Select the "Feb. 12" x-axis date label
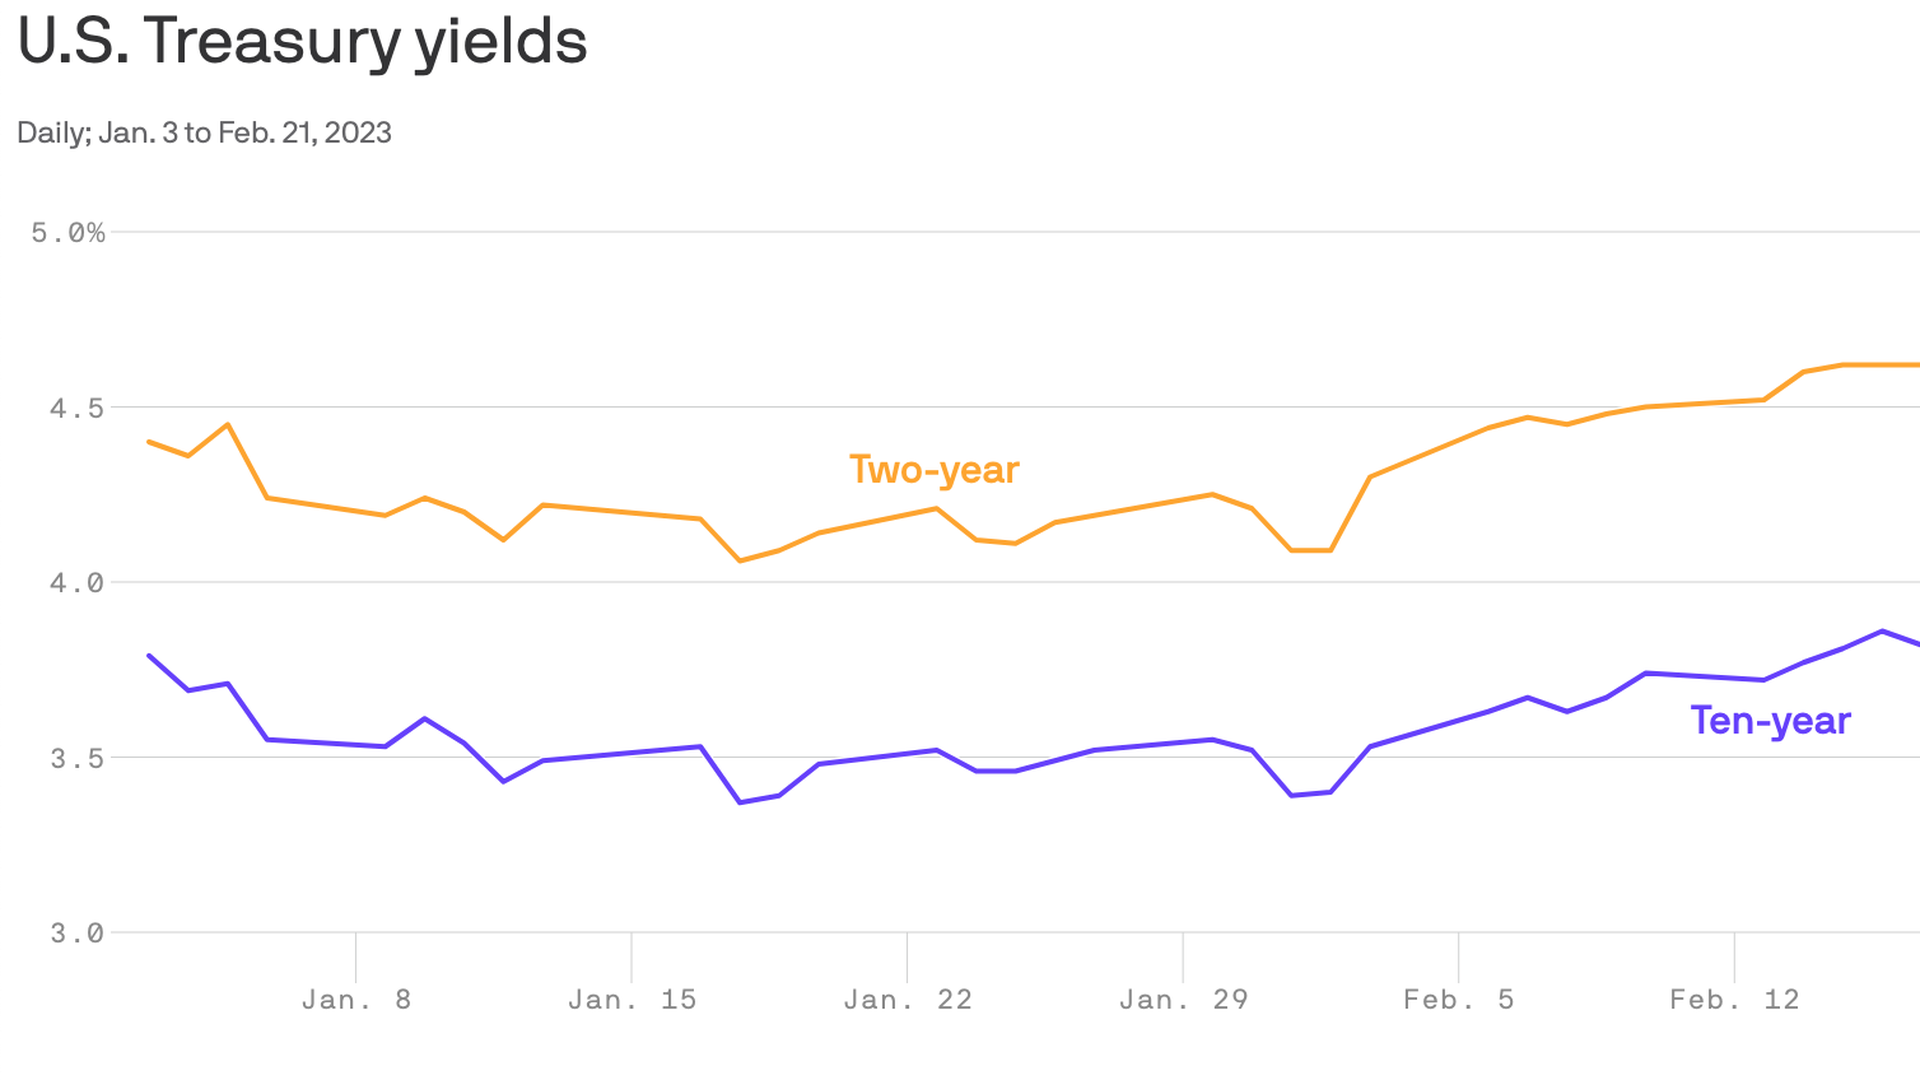1920x1080 pixels. 1734,999
